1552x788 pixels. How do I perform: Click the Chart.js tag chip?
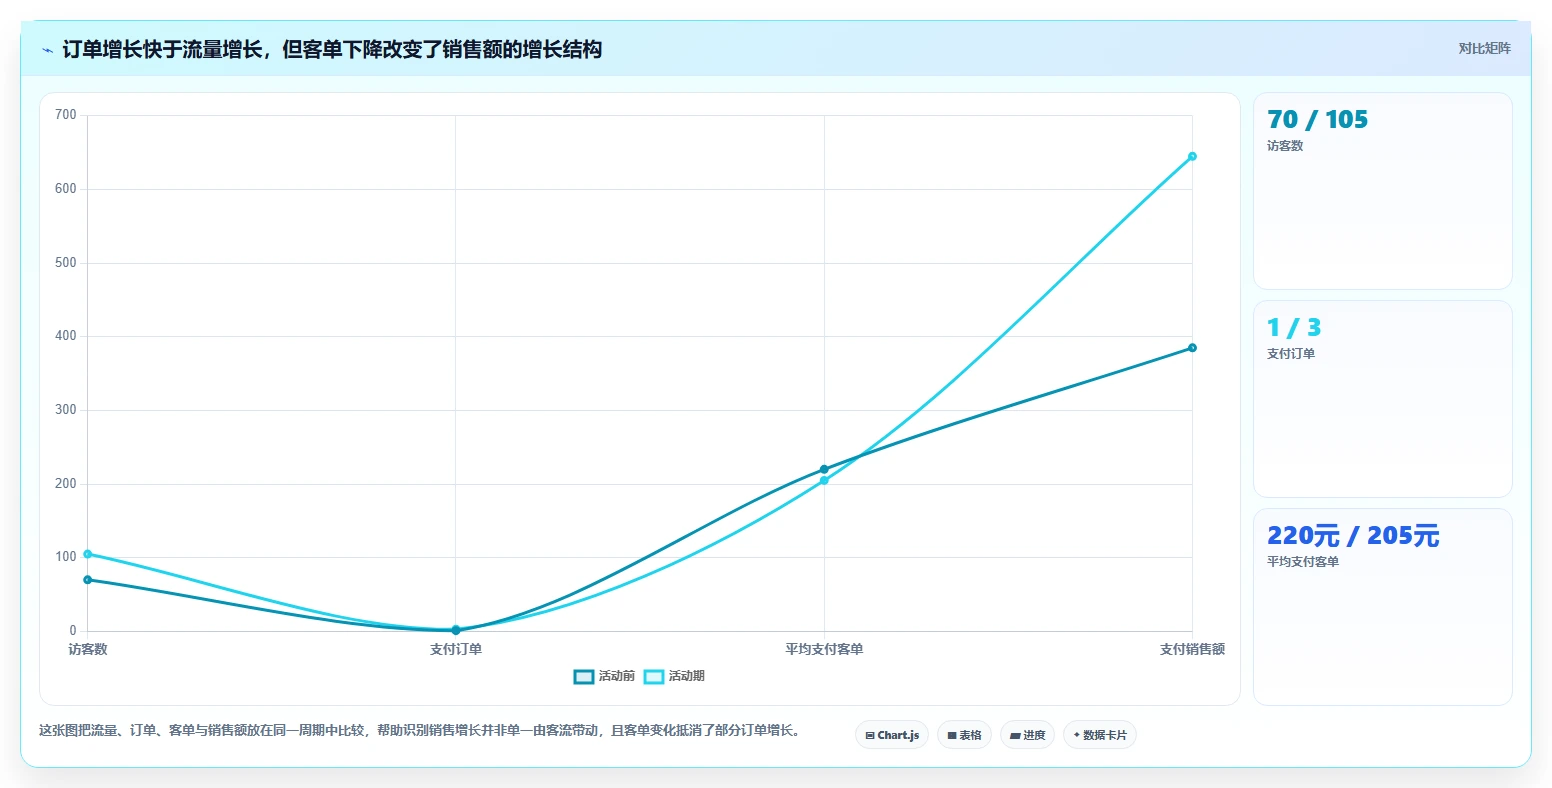892,735
